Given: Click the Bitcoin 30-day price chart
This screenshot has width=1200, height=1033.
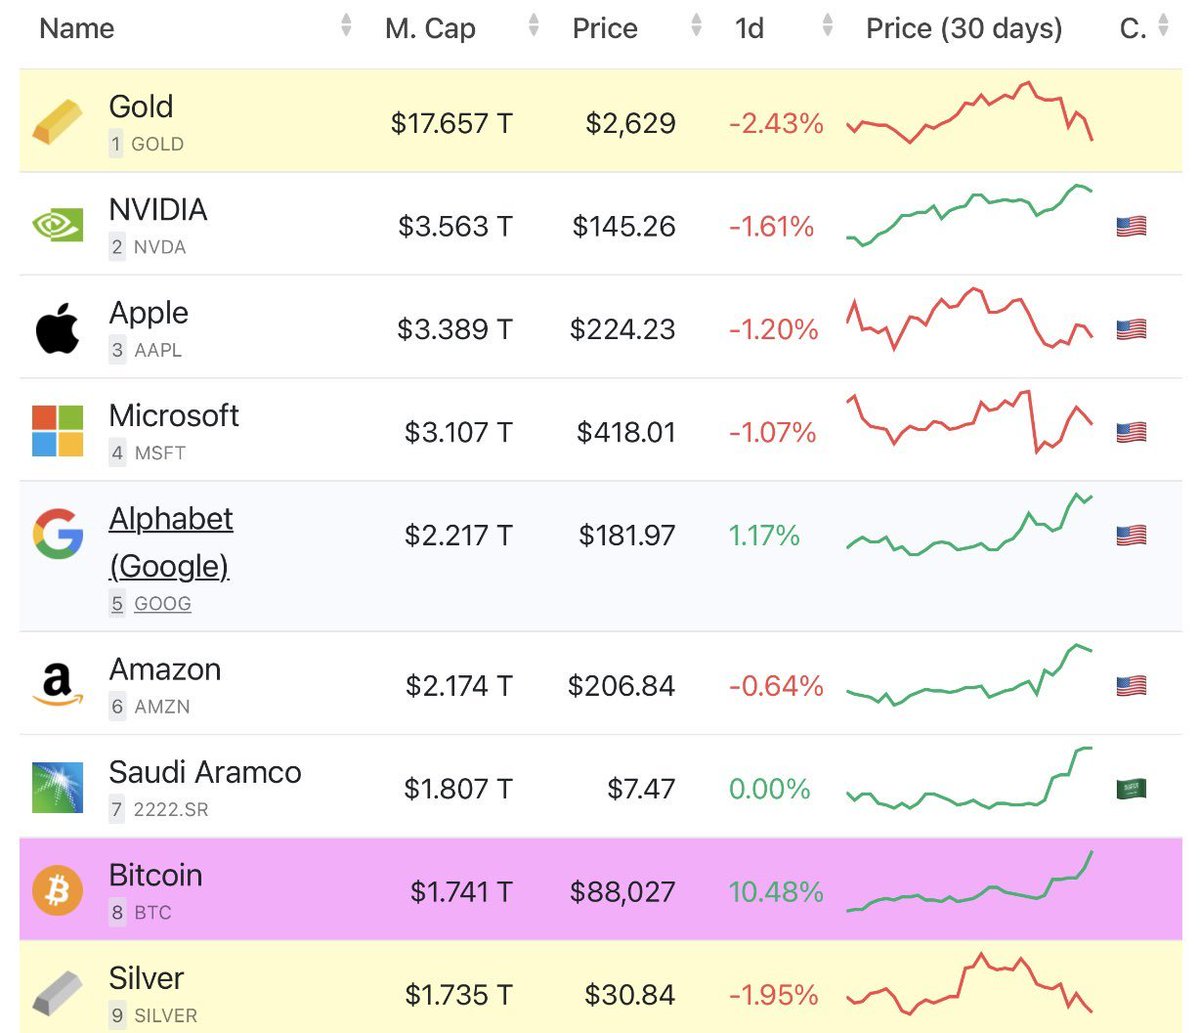Looking at the screenshot, I should point(969,883).
